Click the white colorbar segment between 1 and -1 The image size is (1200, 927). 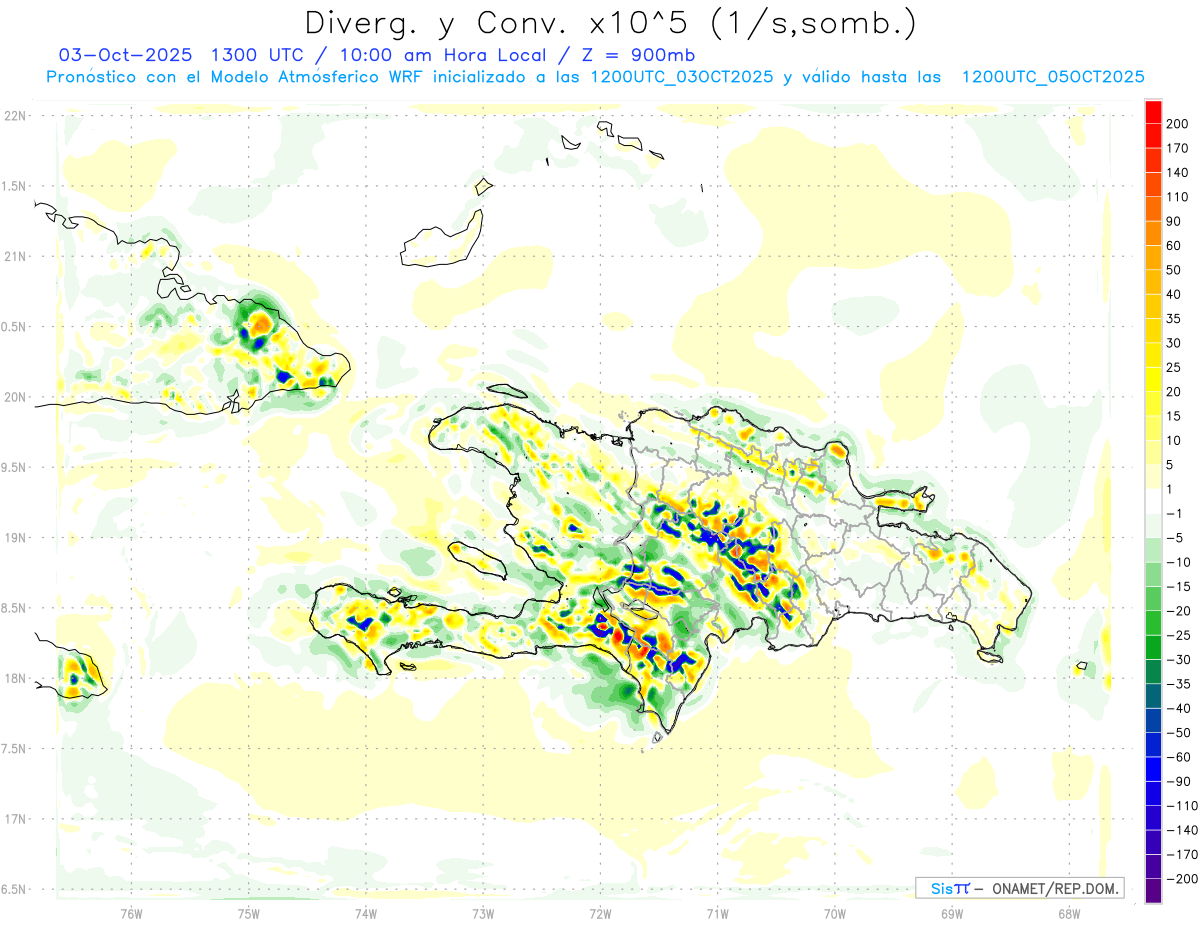point(1153,502)
